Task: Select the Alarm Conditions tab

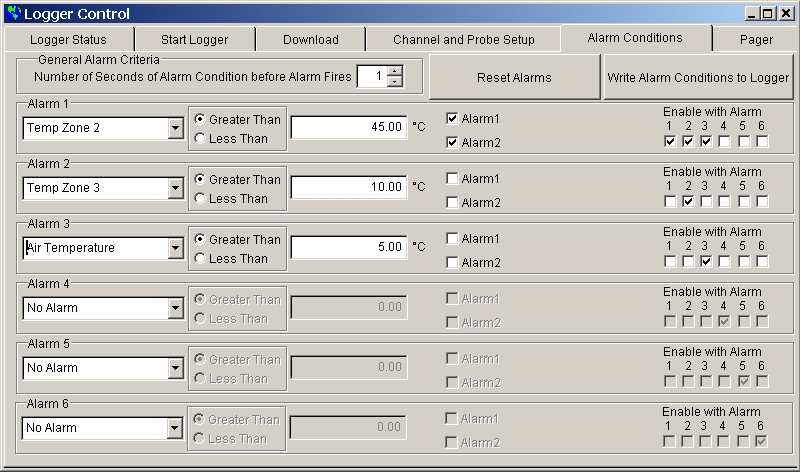Action: pos(635,38)
